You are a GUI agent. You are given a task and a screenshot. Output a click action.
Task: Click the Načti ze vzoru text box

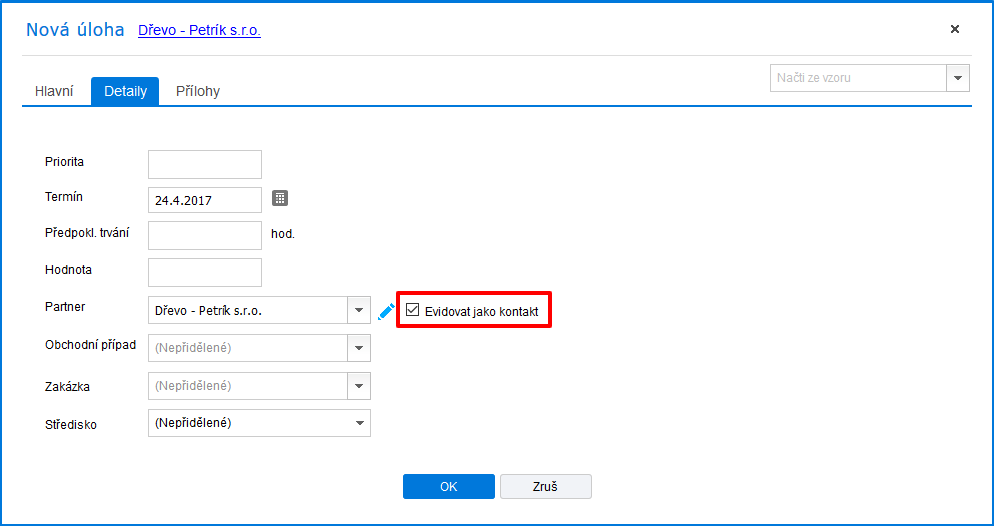click(x=859, y=78)
